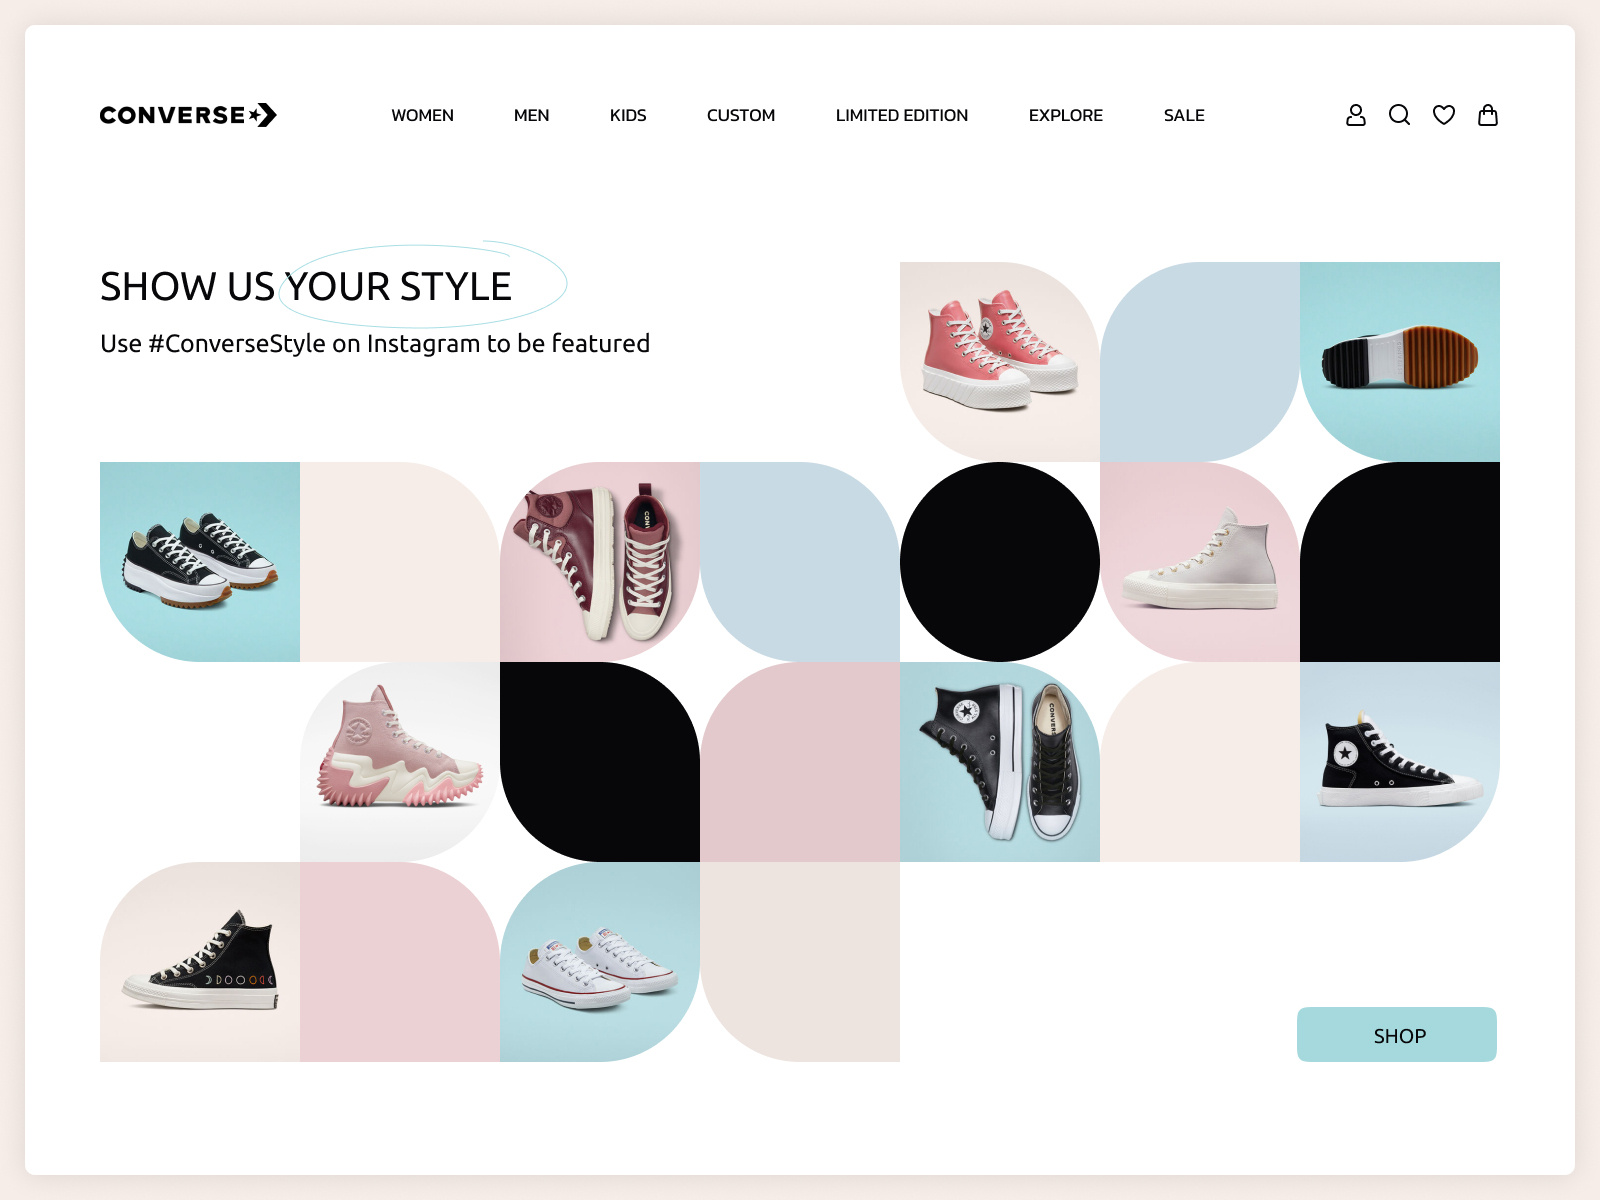1600x1200 pixels.
Task: Open the user account icon
Action: pyautogui.click(x=1356, y=115)
